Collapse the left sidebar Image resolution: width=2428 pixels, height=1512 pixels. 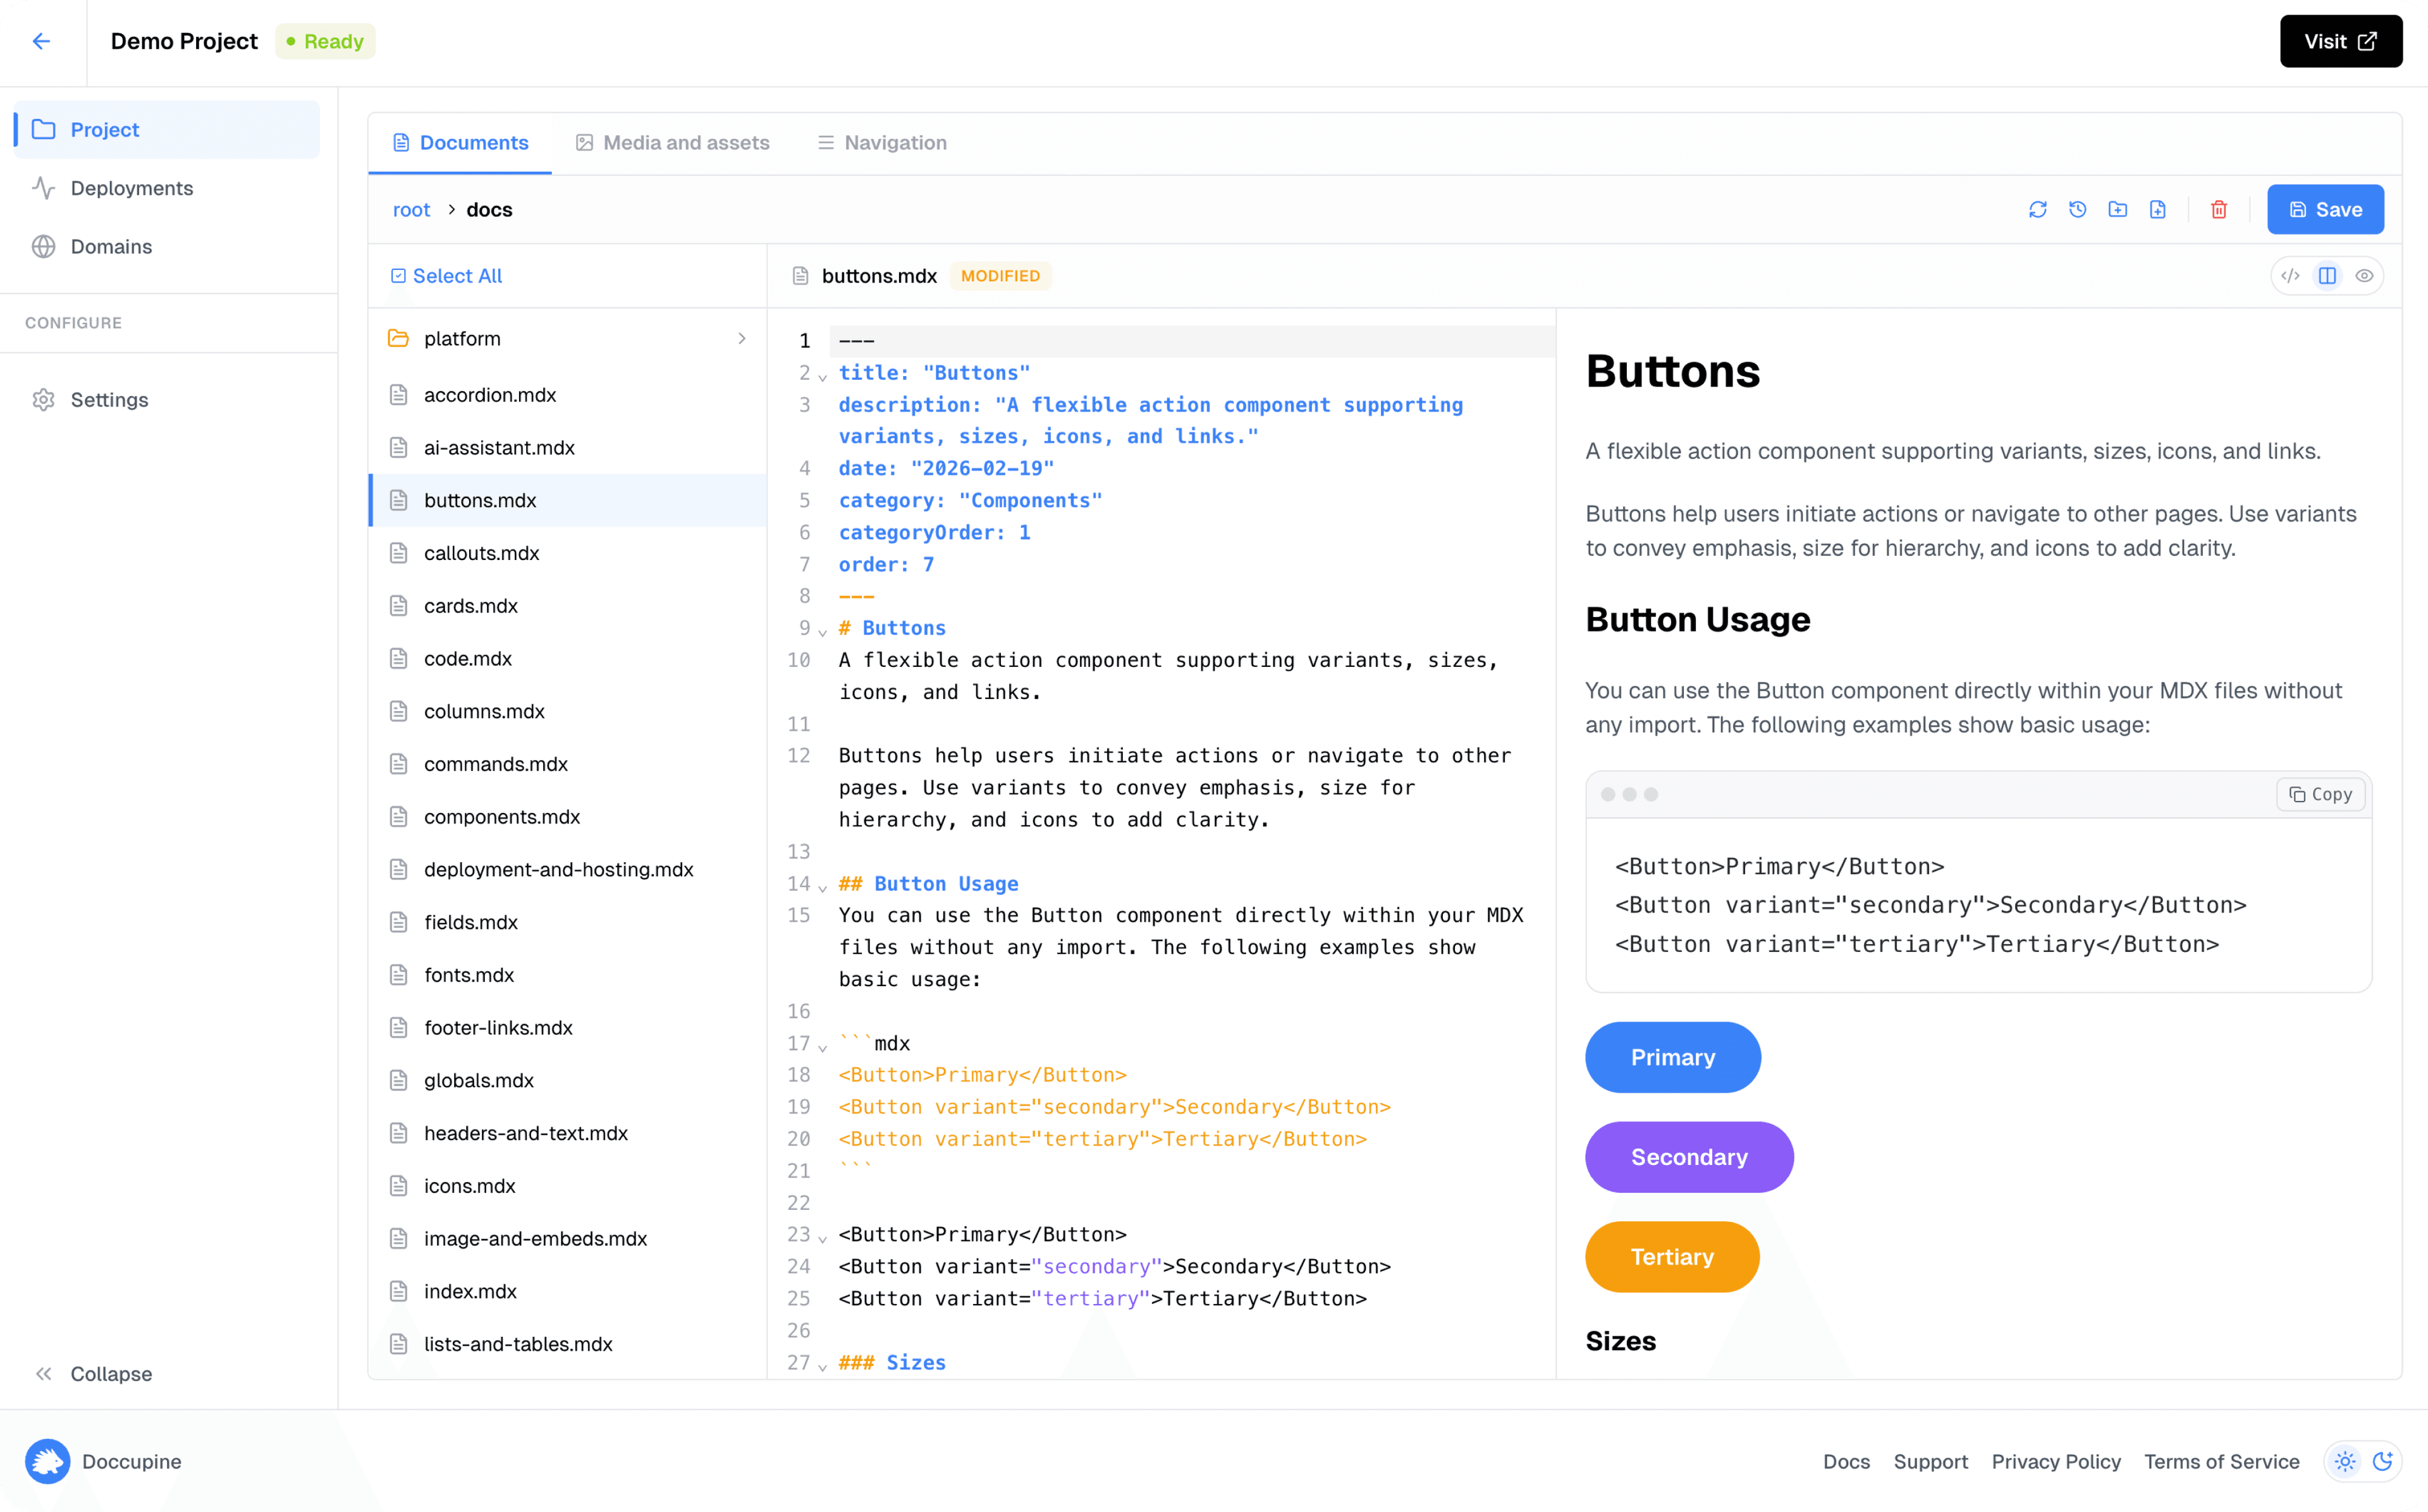click(x=93, y=1373)
